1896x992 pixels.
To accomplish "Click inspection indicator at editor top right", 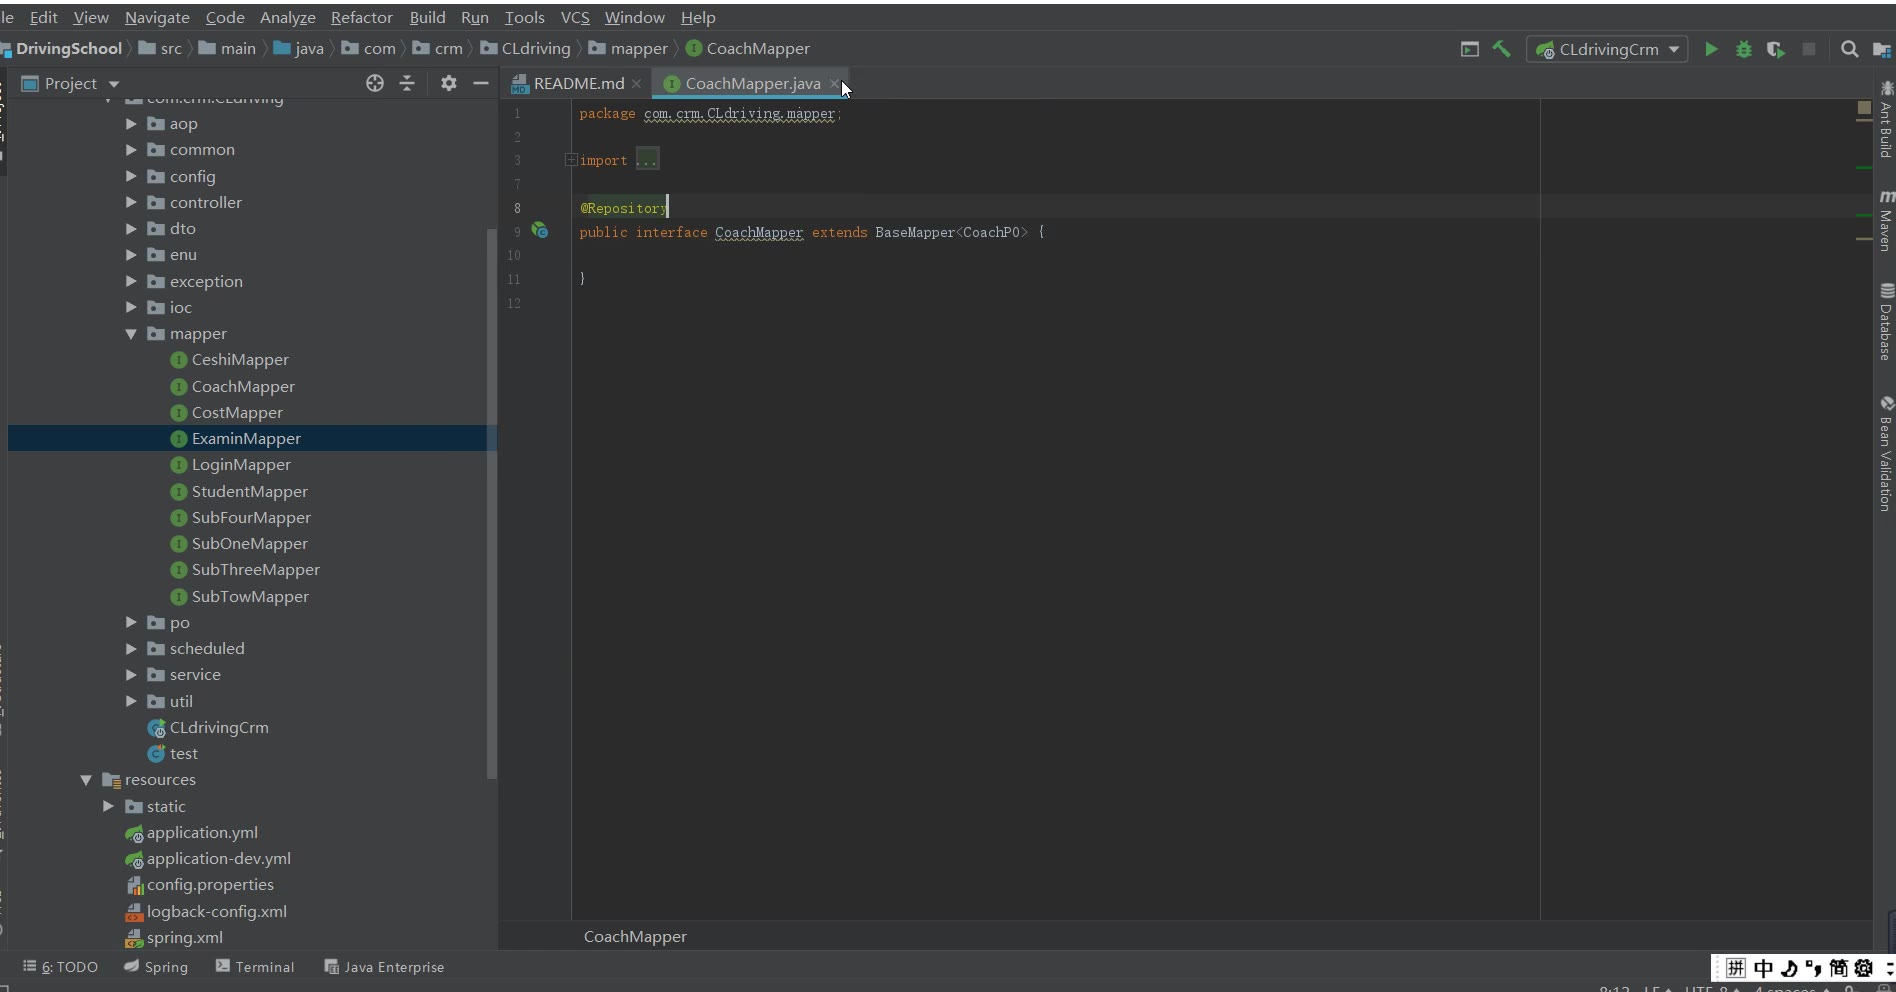I will (x=1864, y=107).
